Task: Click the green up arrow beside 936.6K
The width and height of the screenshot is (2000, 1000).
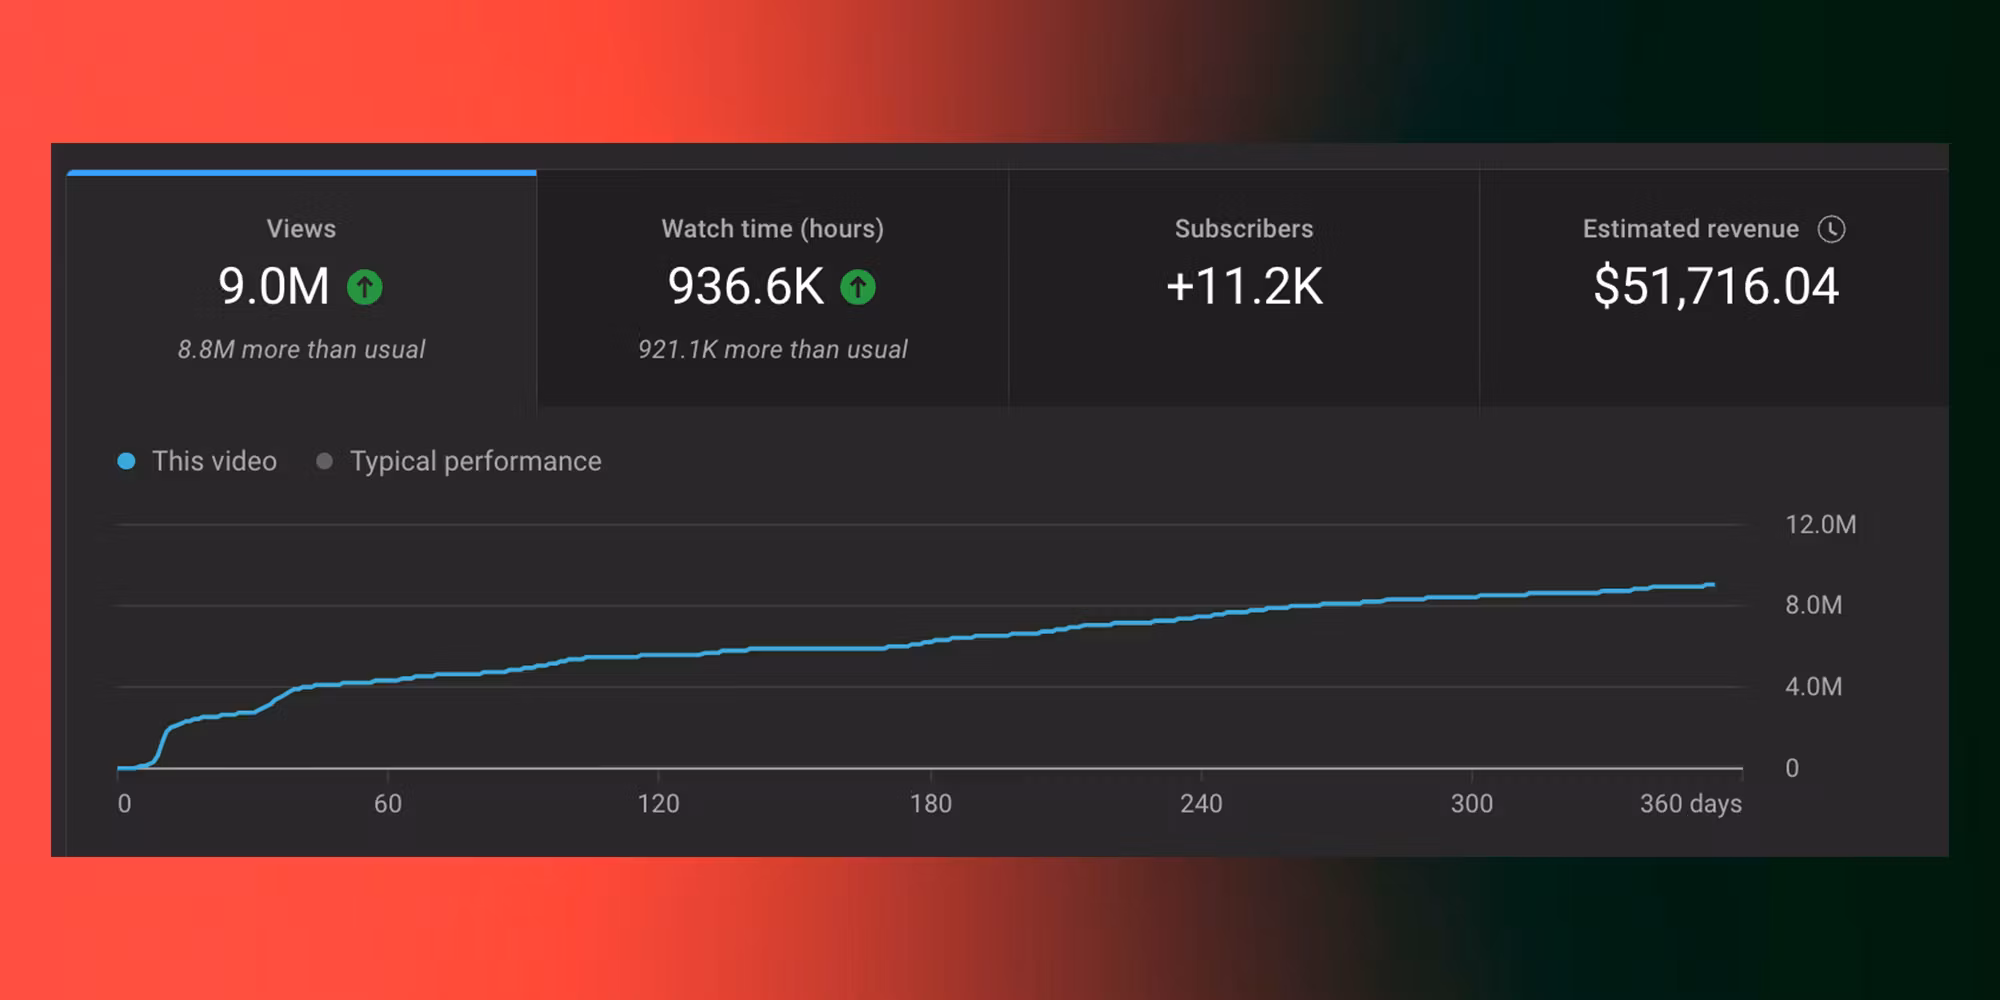Action: click(x=857, y=288)
